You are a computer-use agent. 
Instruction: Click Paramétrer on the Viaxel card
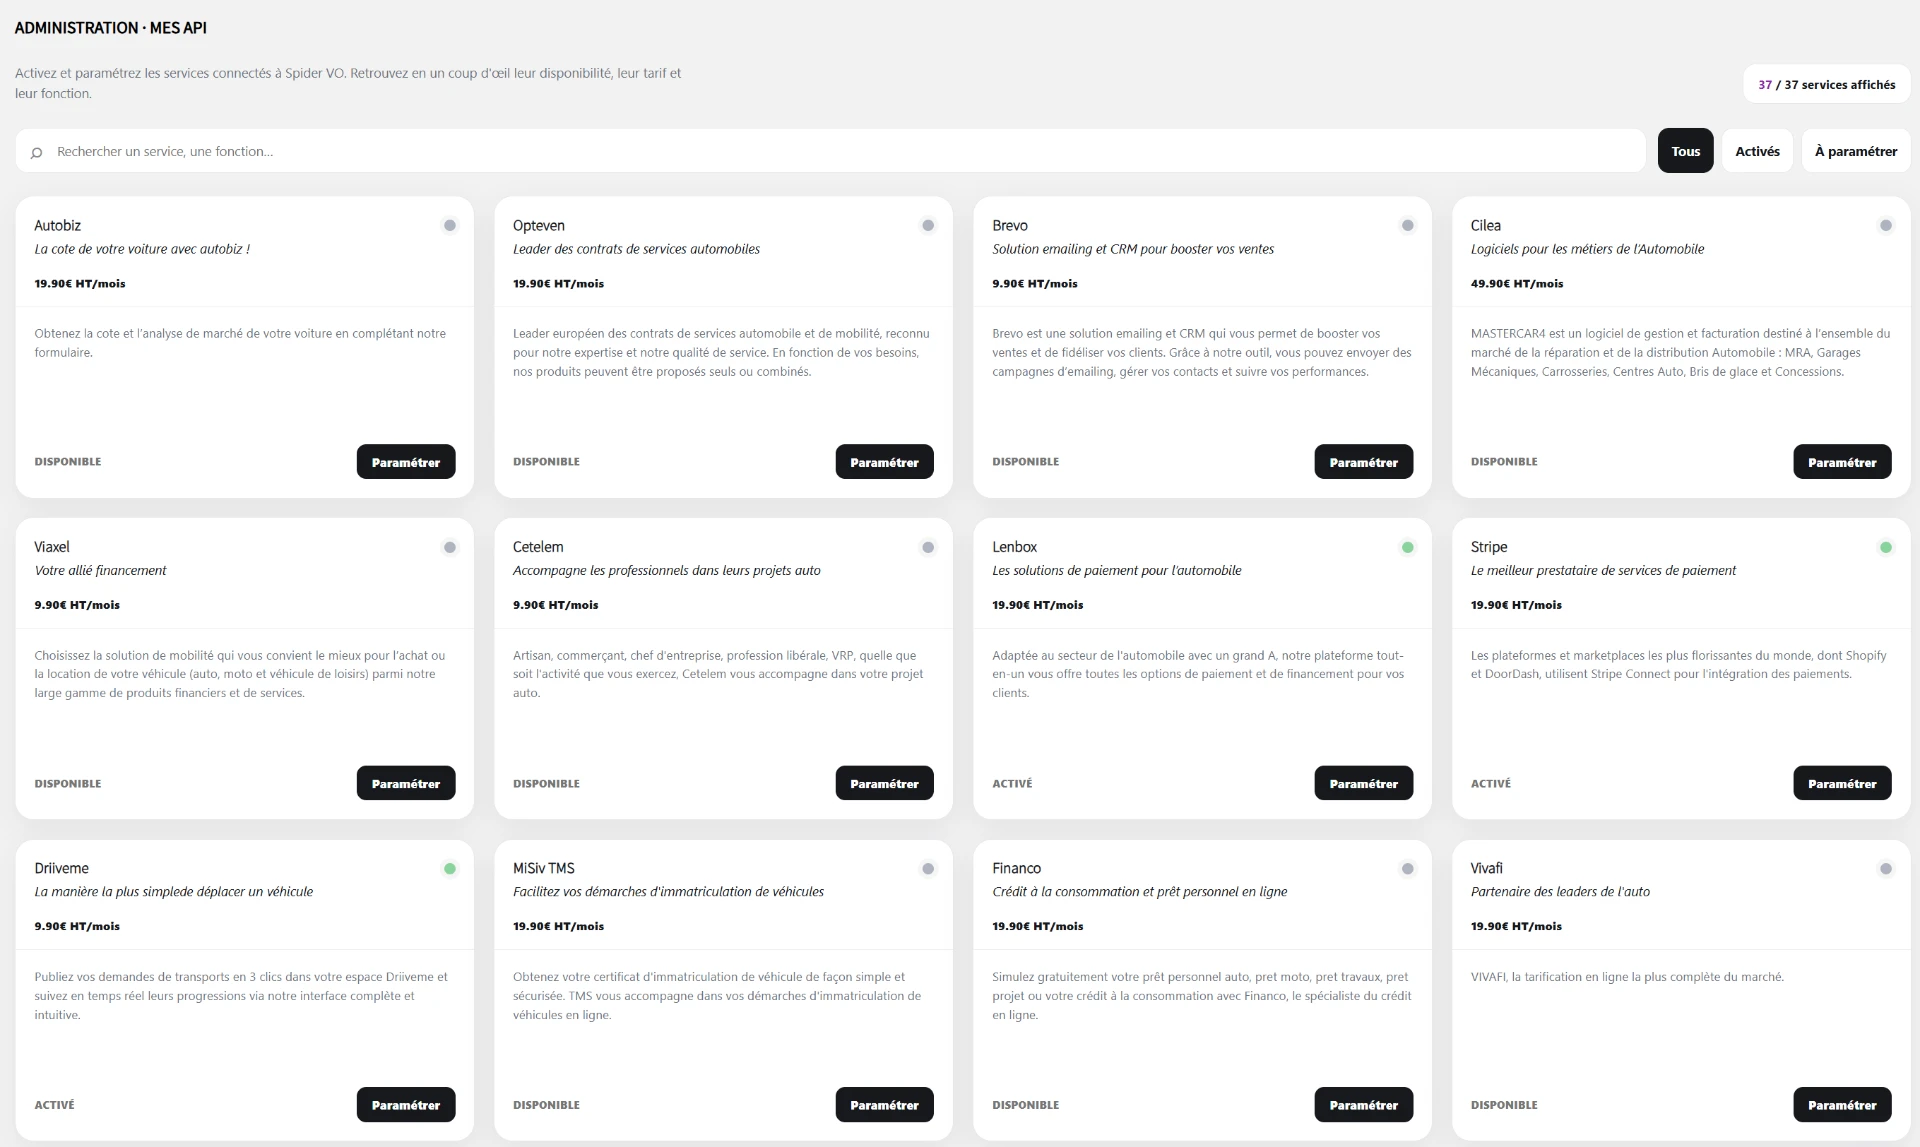(x=406, y=783)
